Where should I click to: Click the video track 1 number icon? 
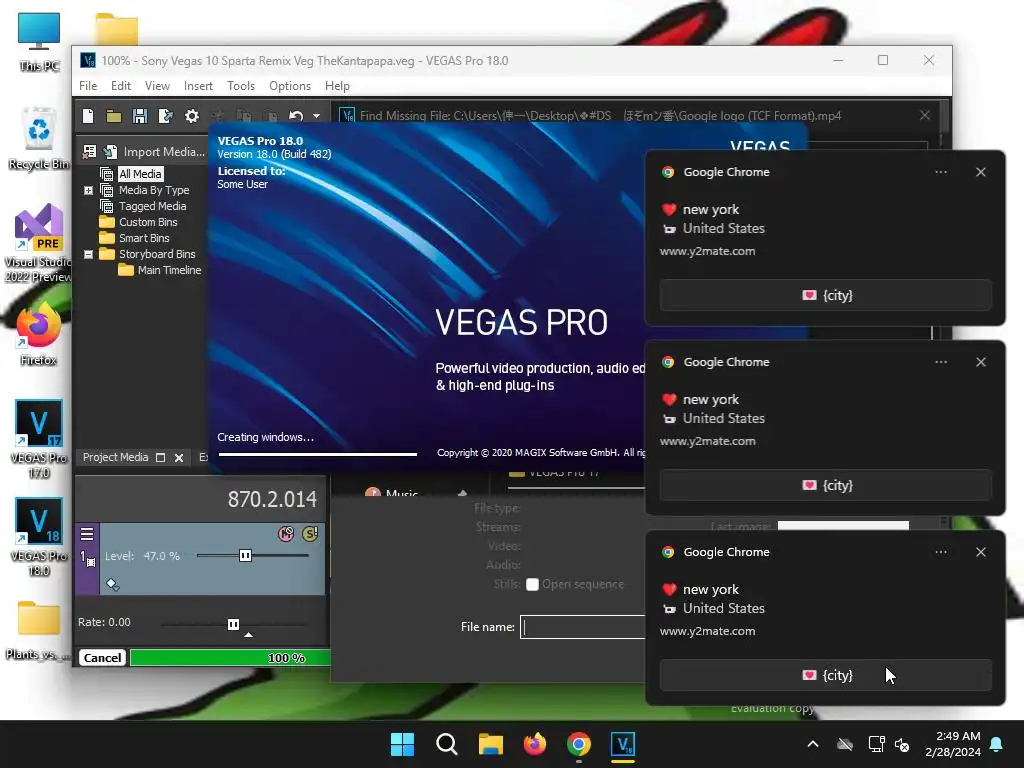tap(87, 559)
